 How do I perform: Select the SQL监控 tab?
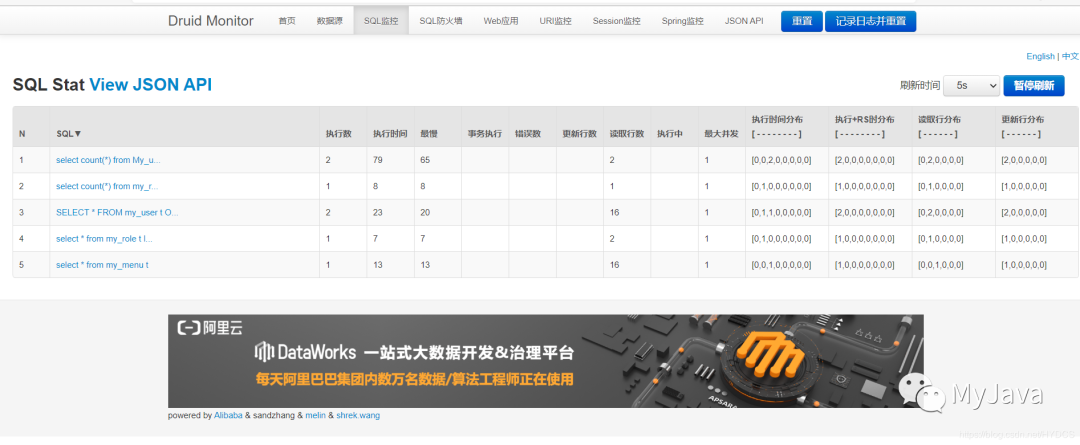point(381,21)
